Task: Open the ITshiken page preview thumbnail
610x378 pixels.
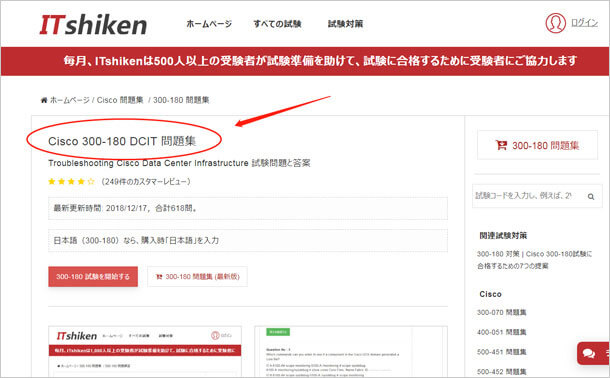Action: (x=145, y=352)
